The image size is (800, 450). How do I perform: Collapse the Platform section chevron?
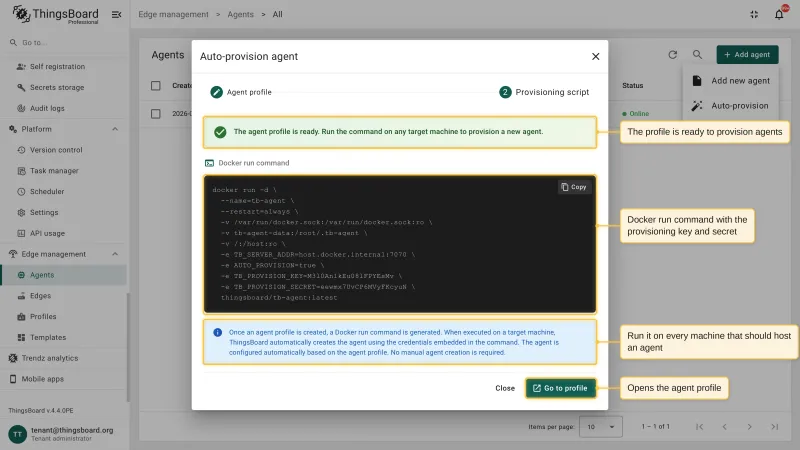pyautogui.click(x=115, y=129)
